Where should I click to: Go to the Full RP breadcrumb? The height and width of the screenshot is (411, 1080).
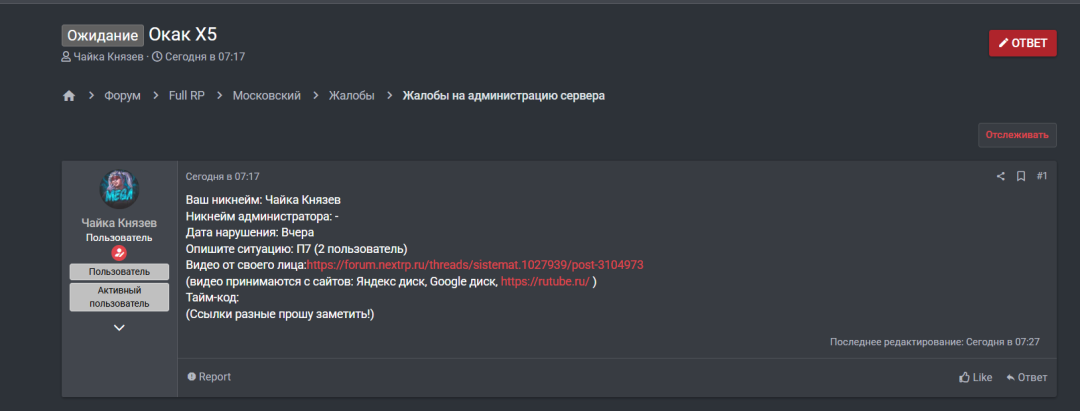pyautogui.click(x=186, y=96)
